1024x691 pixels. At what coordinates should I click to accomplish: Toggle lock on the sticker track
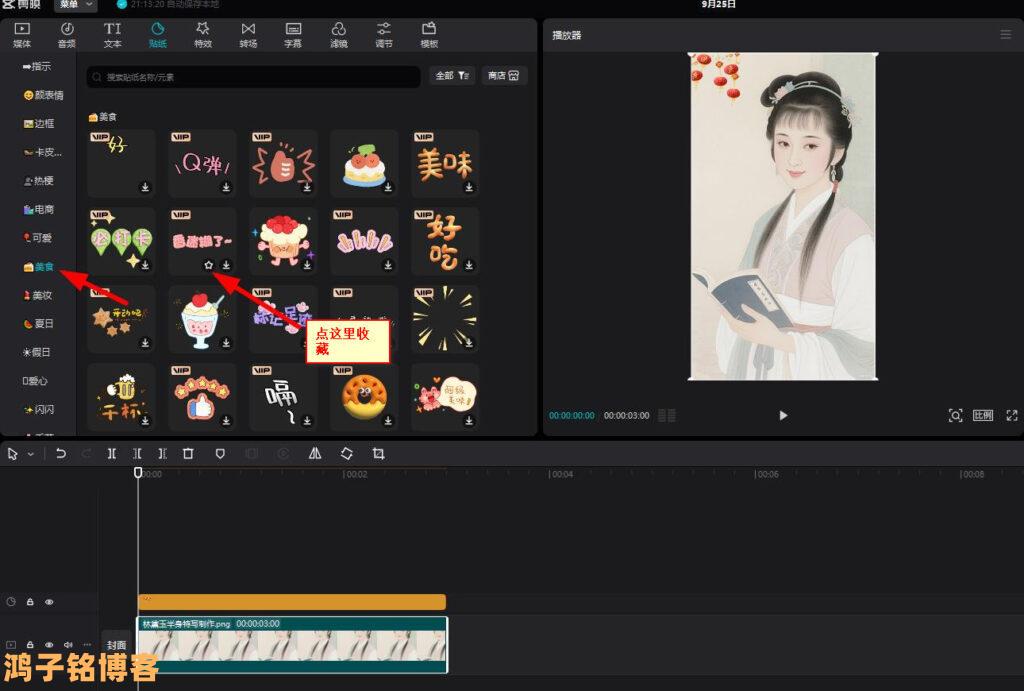(30, 602)
